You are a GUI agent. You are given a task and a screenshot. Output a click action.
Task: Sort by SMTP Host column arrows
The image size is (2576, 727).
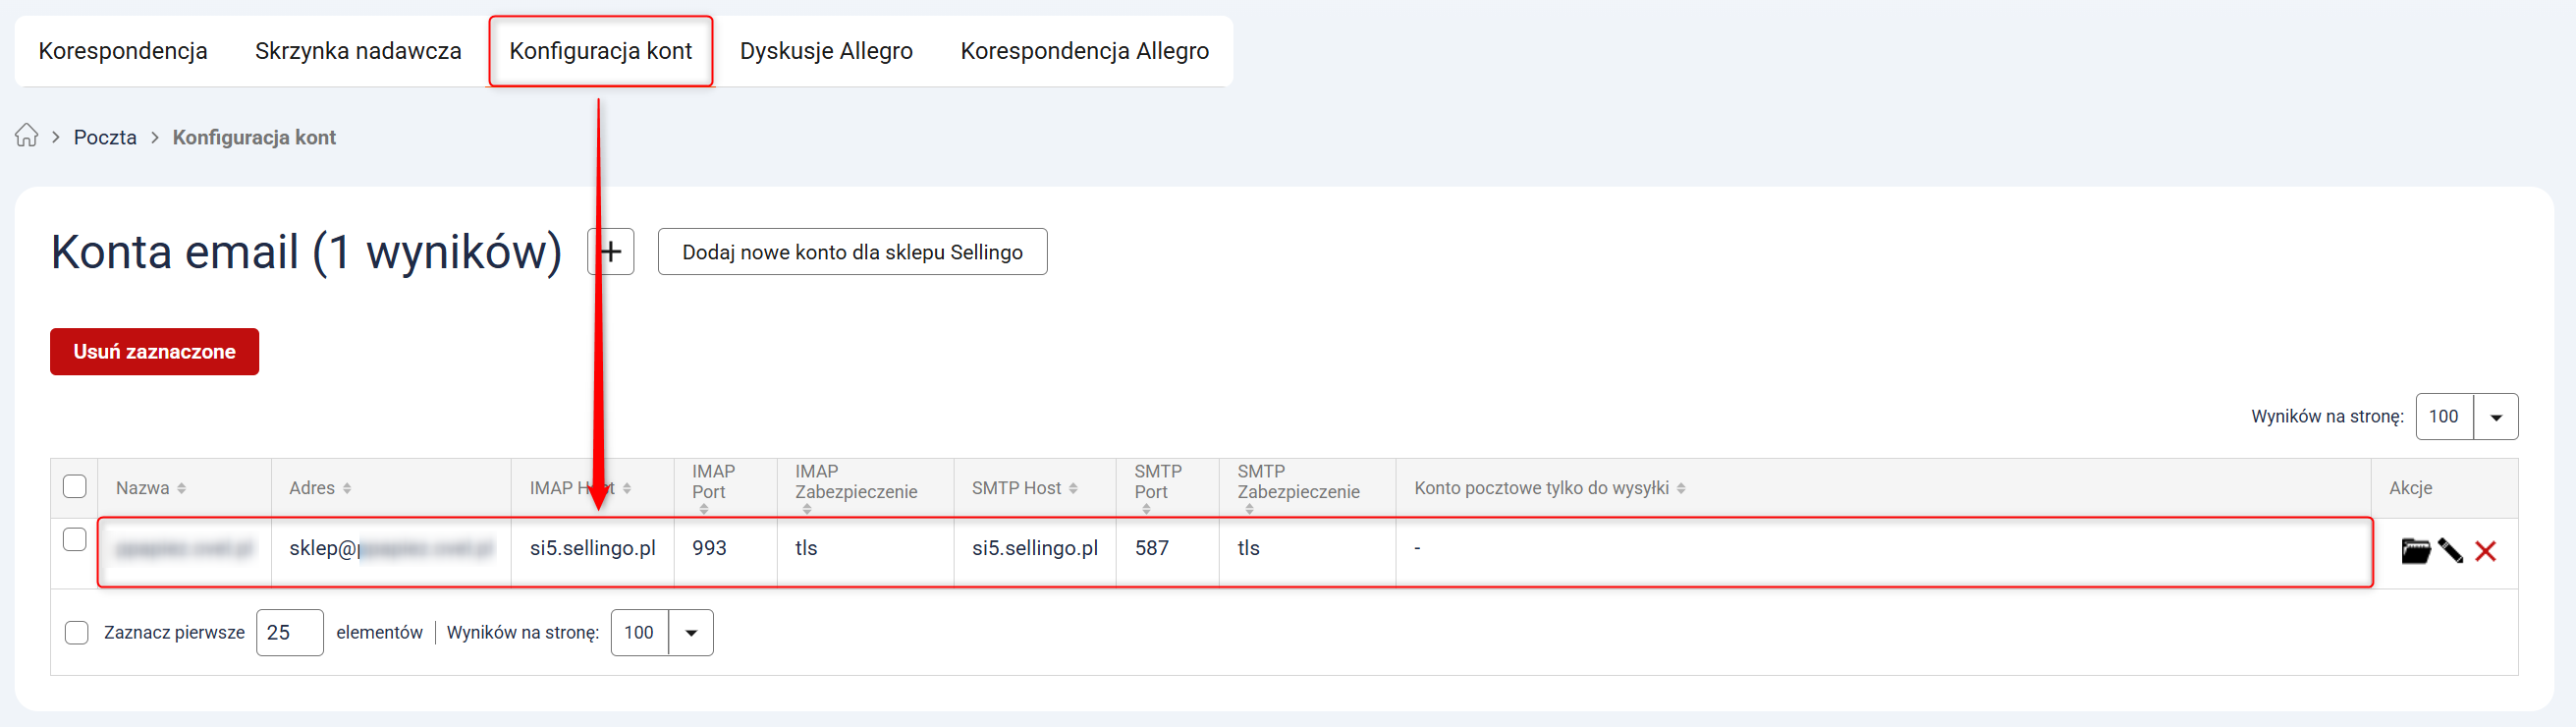point(1073,488)
